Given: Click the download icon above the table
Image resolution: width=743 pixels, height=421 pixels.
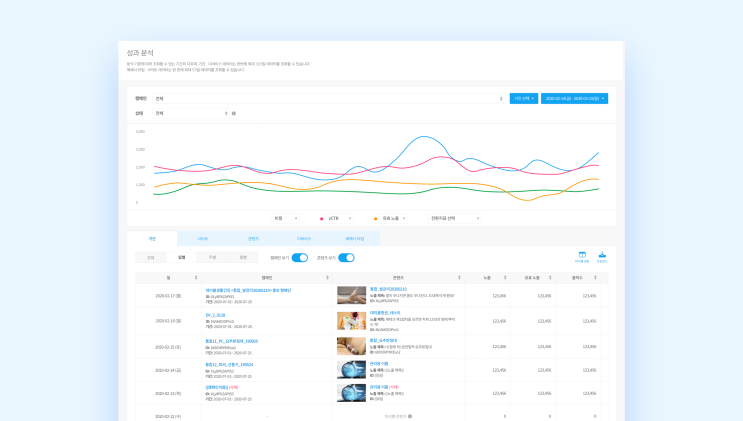Looking at the screenshot, I should [602, 257].
